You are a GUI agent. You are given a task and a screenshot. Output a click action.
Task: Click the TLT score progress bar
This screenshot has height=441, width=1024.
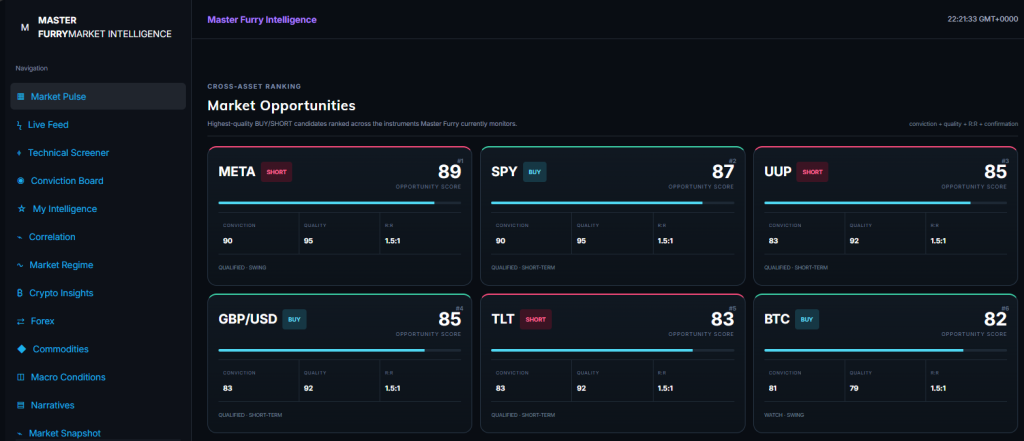[612, 351]
